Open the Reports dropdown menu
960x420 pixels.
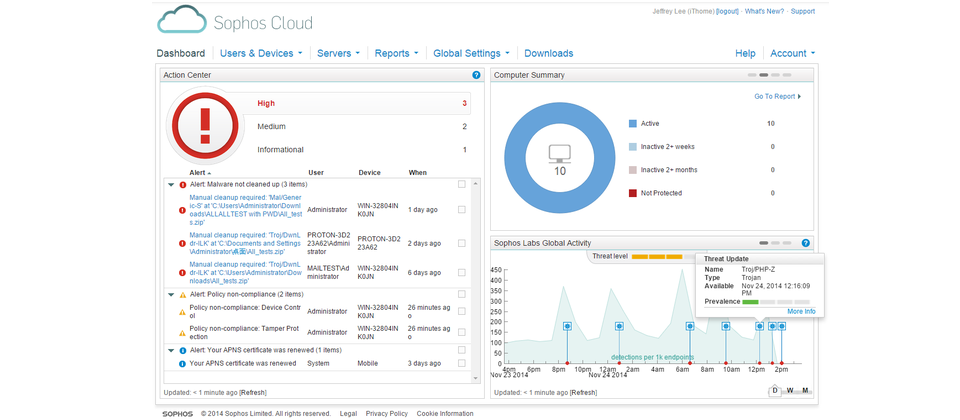coord(397,53)
